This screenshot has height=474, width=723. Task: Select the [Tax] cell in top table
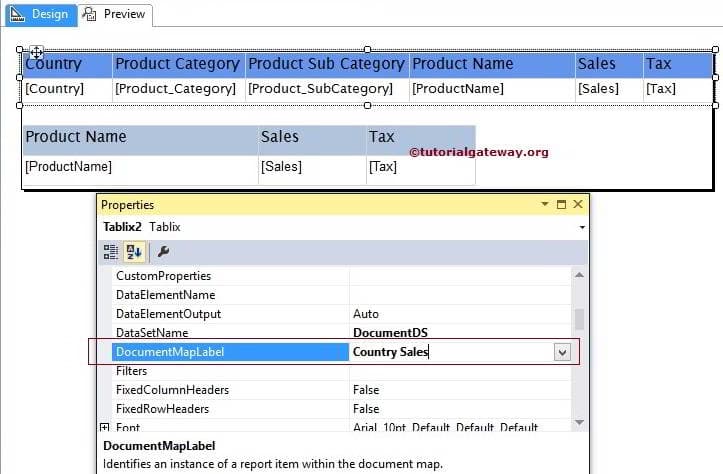(x=678, y=89)
